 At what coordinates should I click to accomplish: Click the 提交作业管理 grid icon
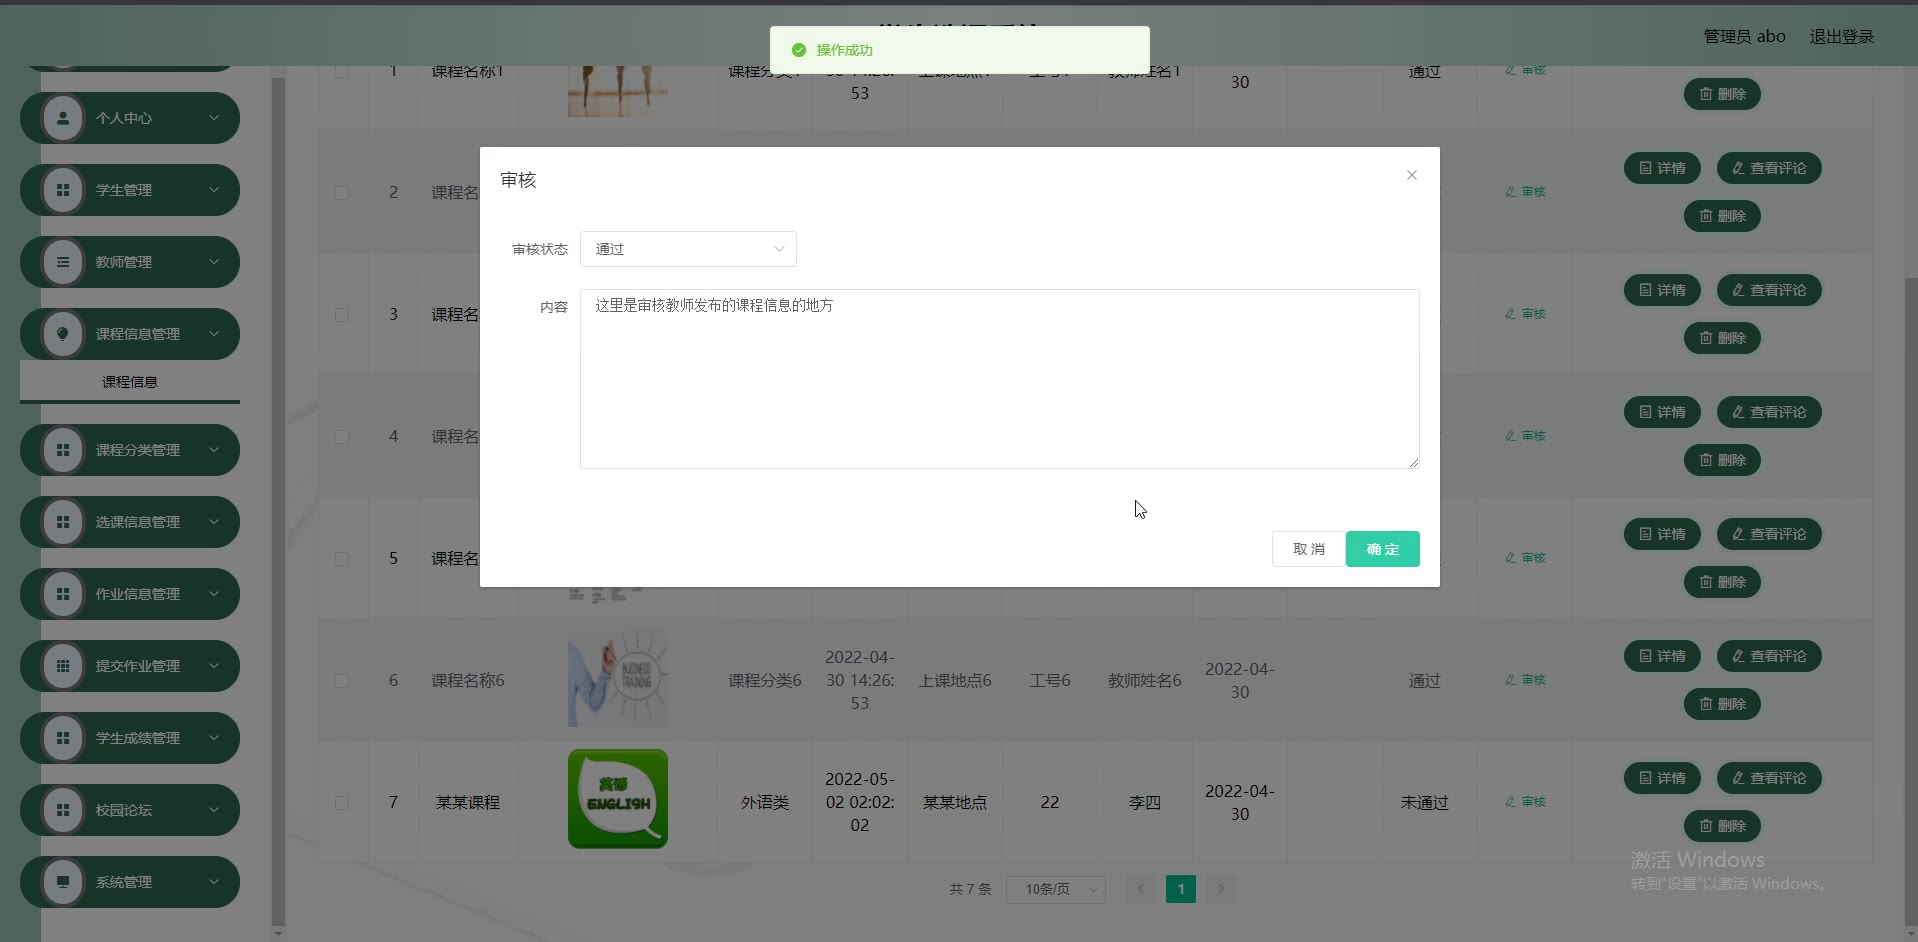(63, 666)
